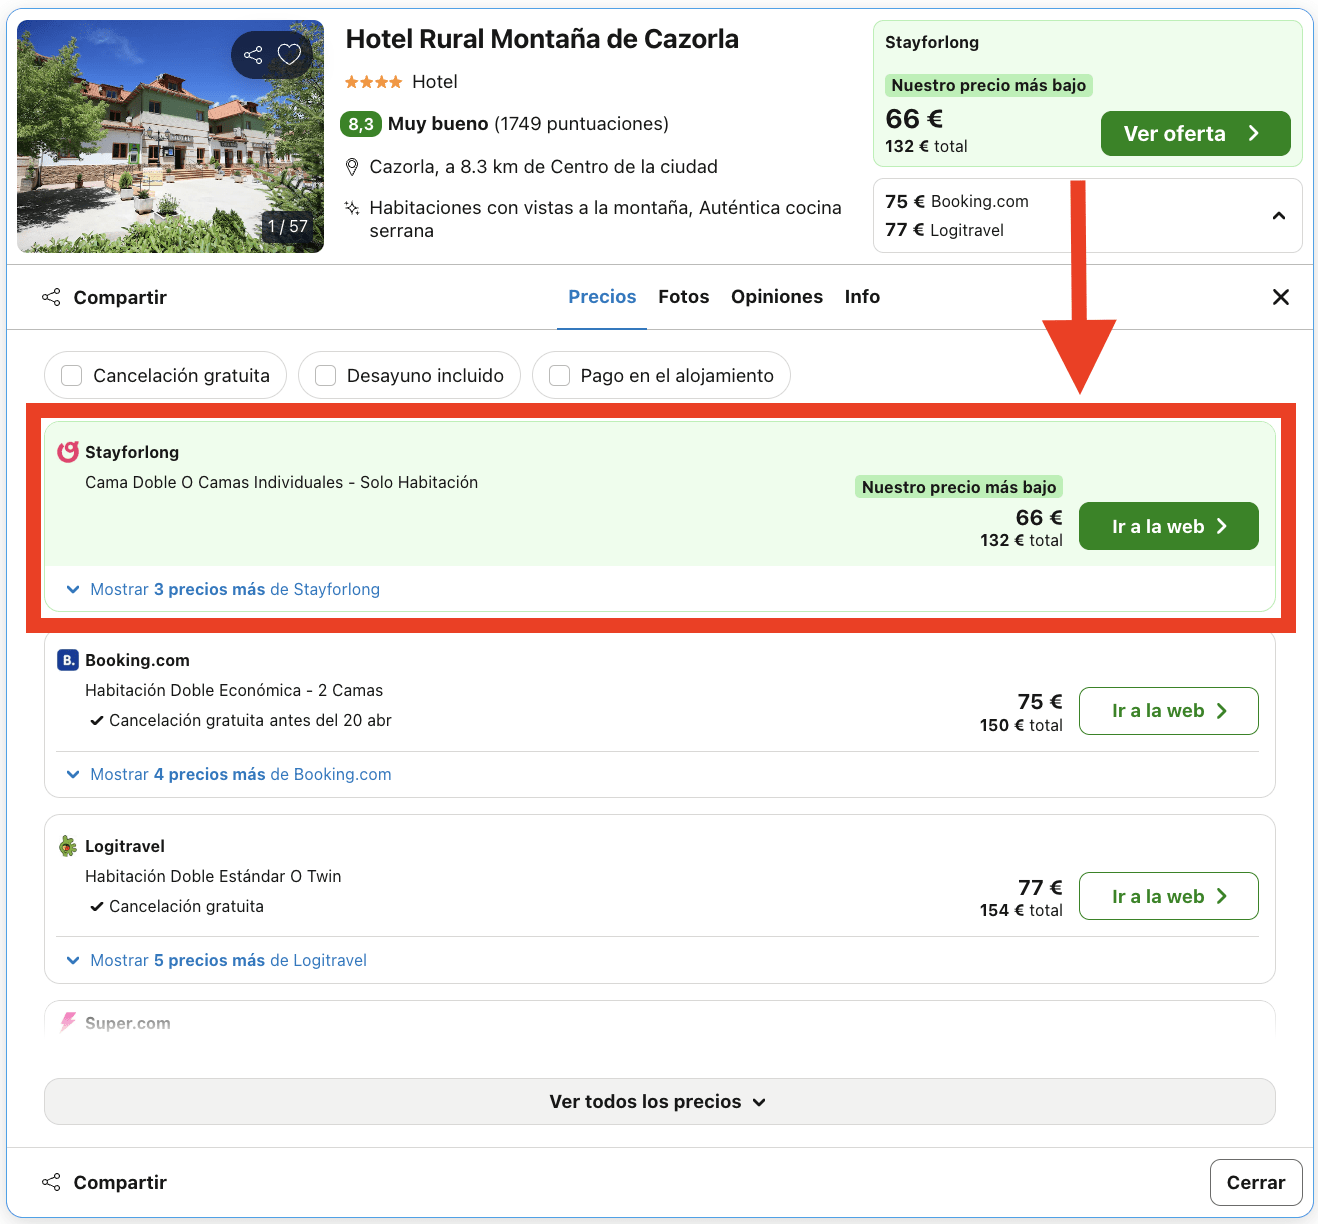Click the Ver oferta button

pos(1195,134)
